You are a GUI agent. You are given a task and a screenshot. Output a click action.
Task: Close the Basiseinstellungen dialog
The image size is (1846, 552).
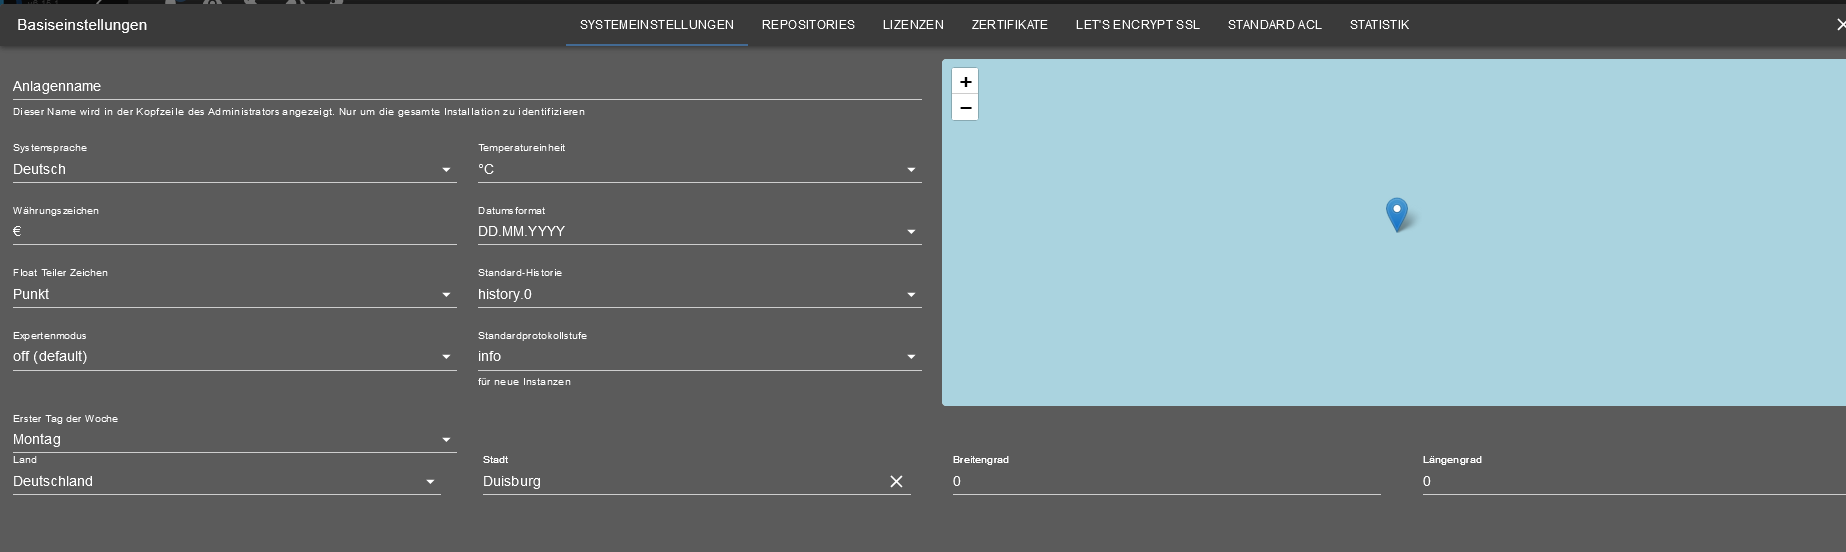1840,25
